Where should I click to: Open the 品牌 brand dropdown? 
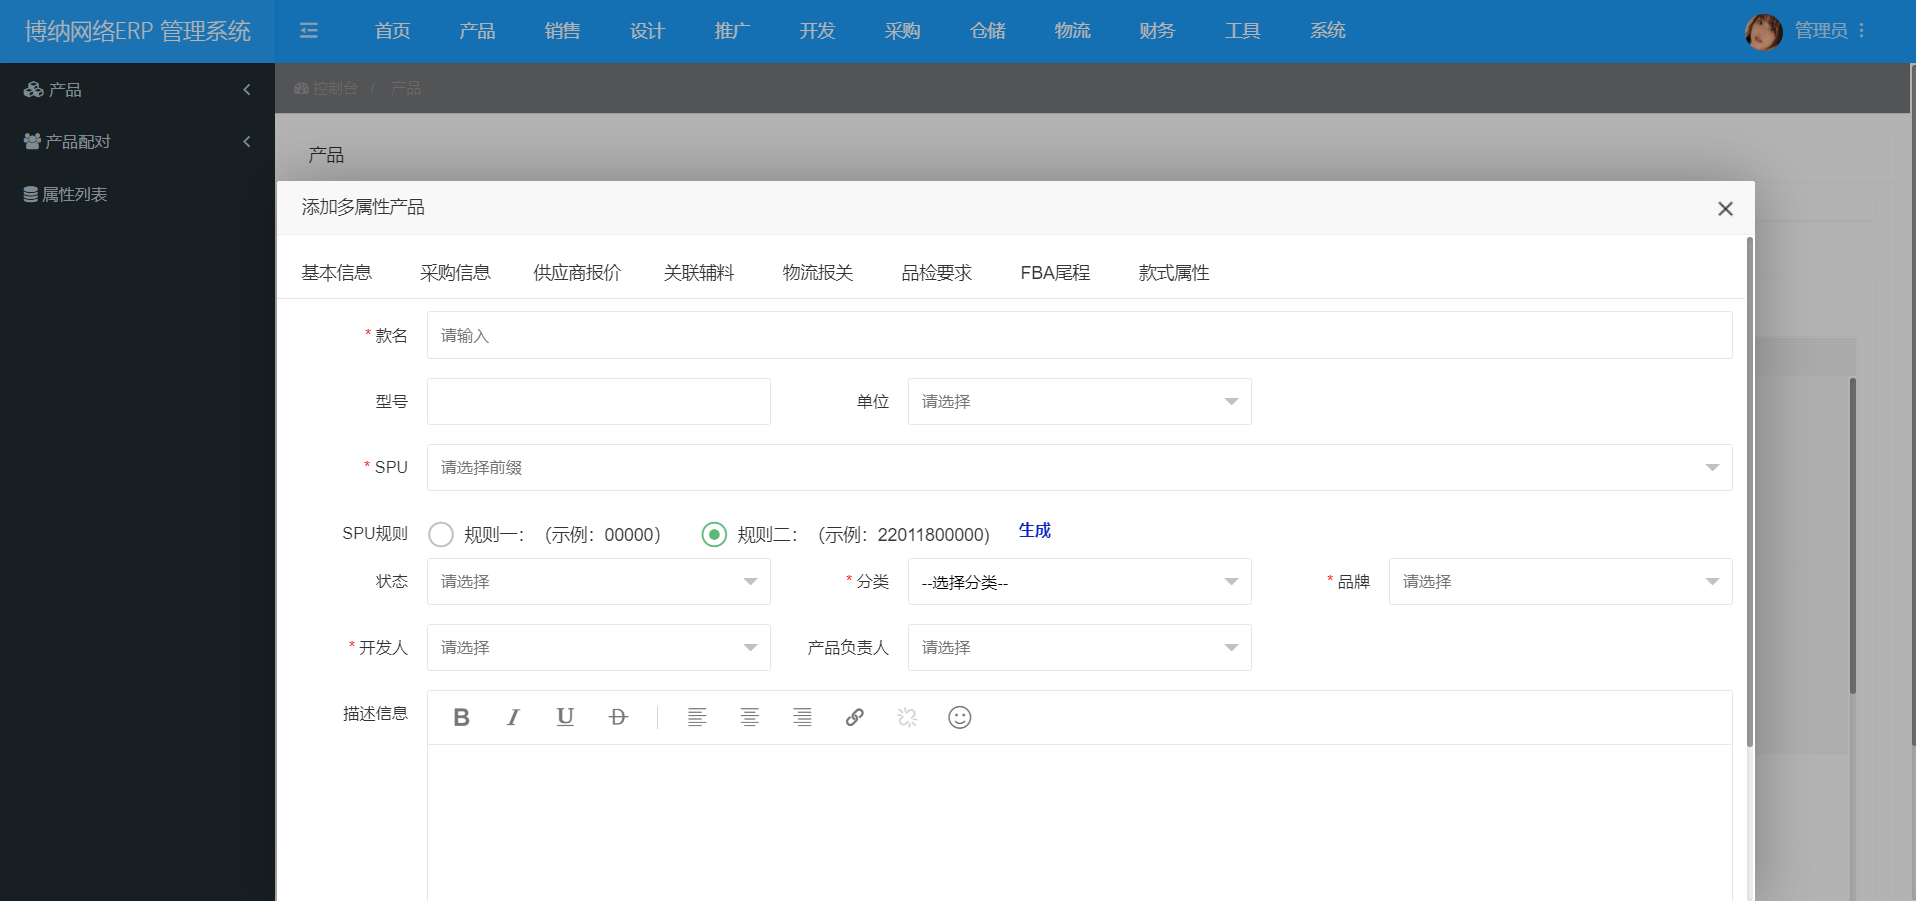(1559, 582)
